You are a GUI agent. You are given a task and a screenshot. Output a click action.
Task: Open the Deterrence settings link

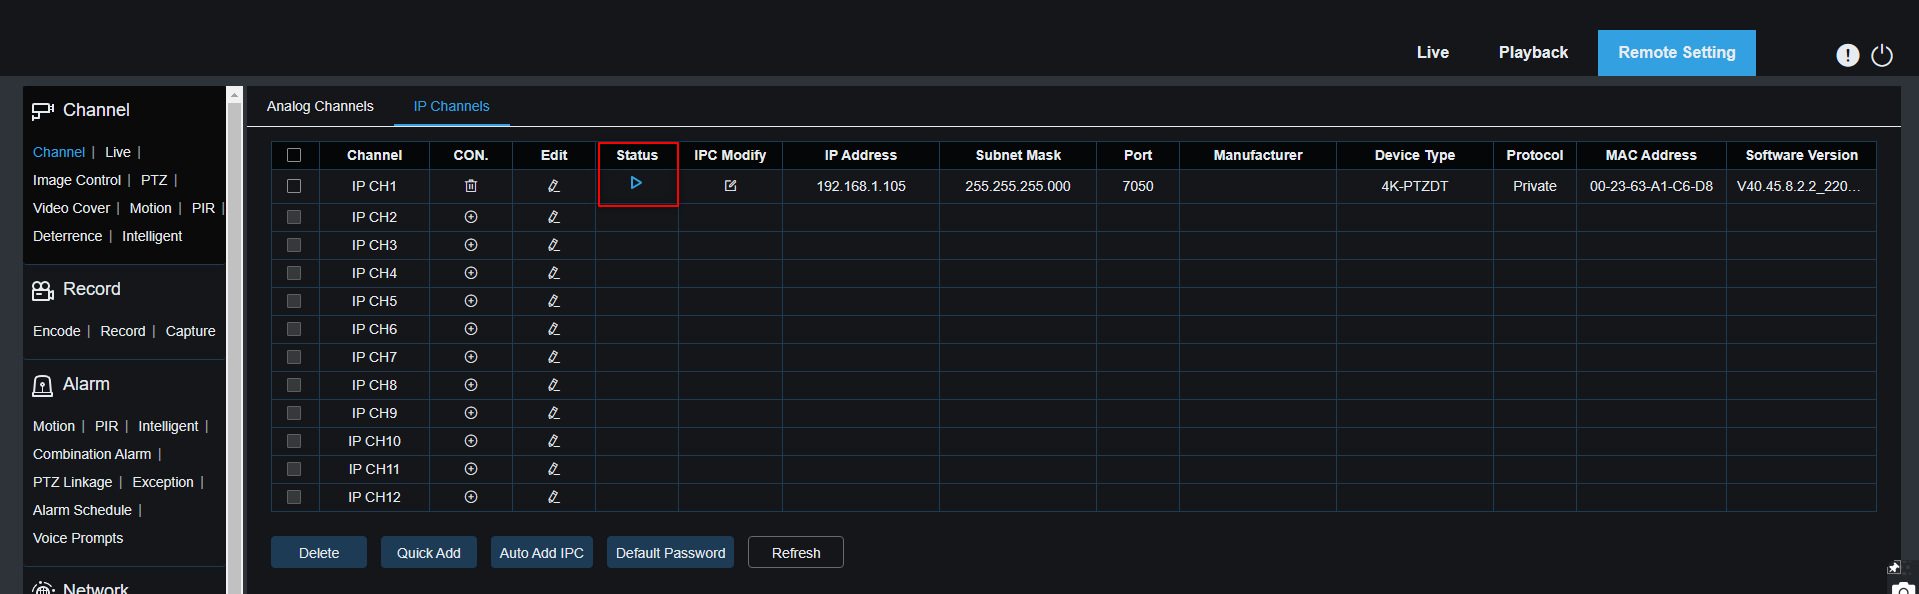(x=67, y=236)
